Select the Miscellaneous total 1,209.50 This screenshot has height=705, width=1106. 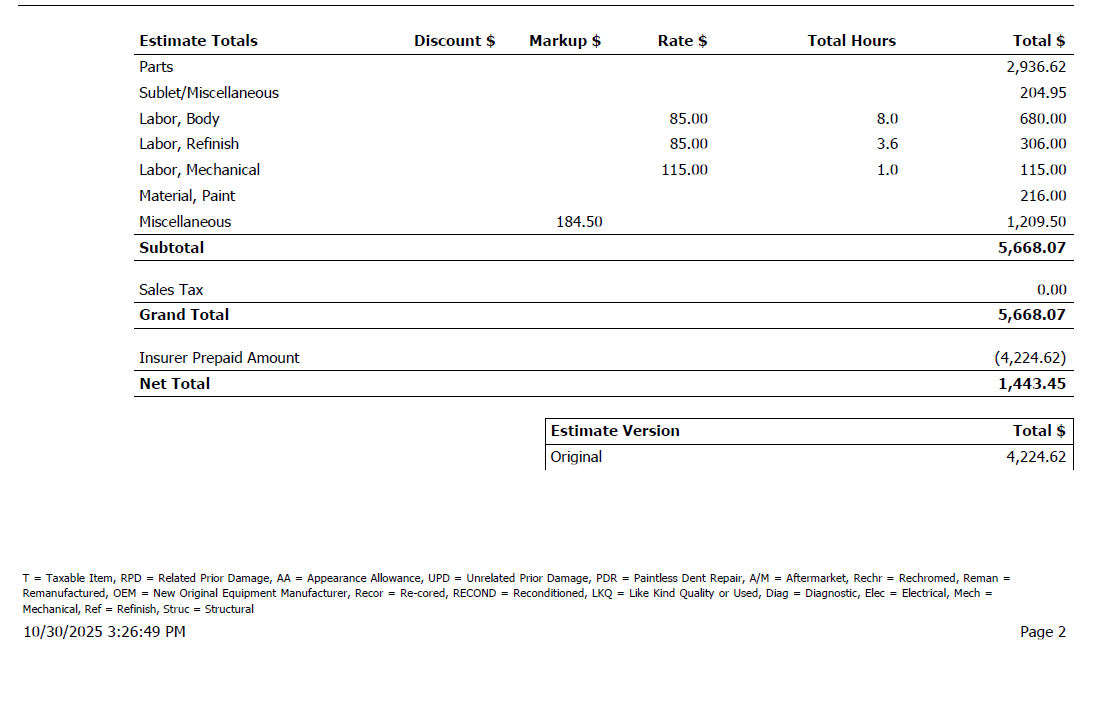[x=1035, y=222]
